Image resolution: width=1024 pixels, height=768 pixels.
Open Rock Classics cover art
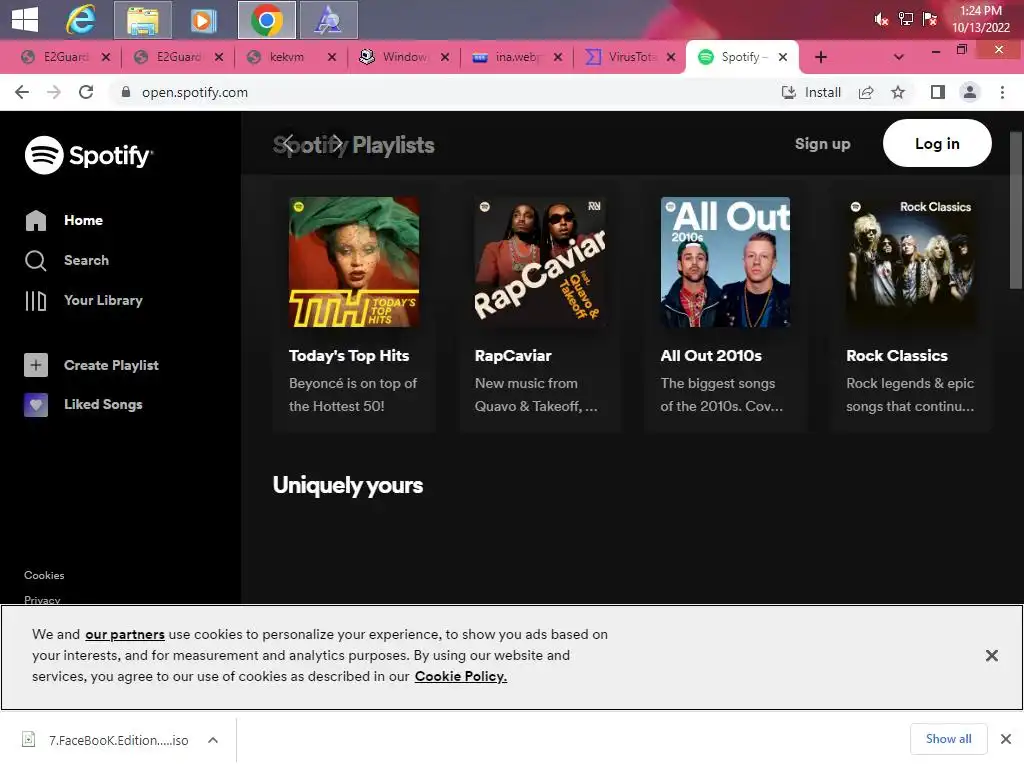point(911,262)
